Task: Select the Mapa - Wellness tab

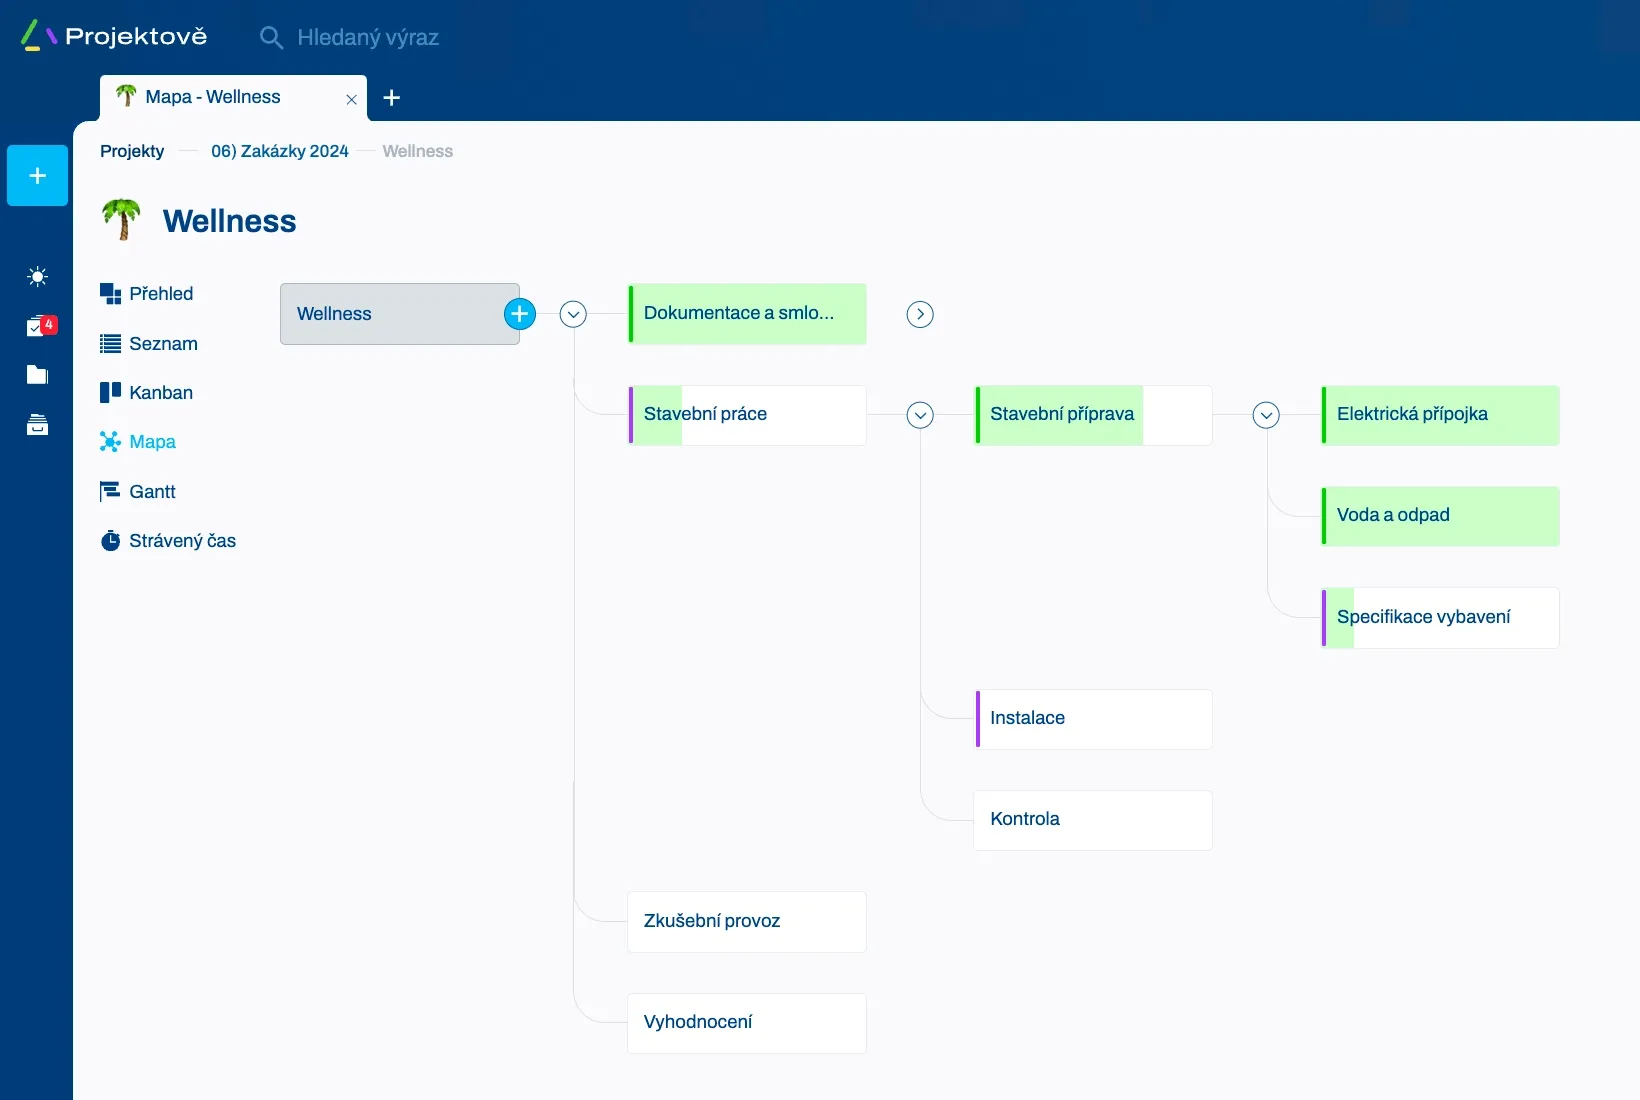Action: pos(233,98)
